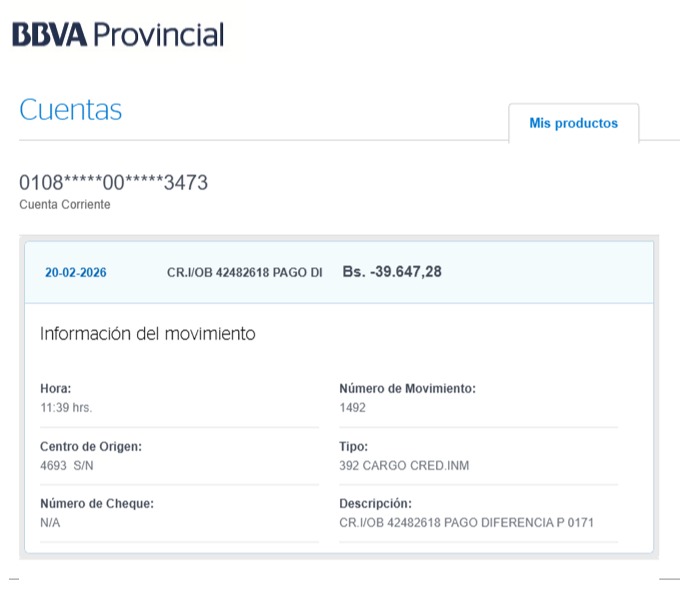Select the Centro de Origen label

(90, 446)
